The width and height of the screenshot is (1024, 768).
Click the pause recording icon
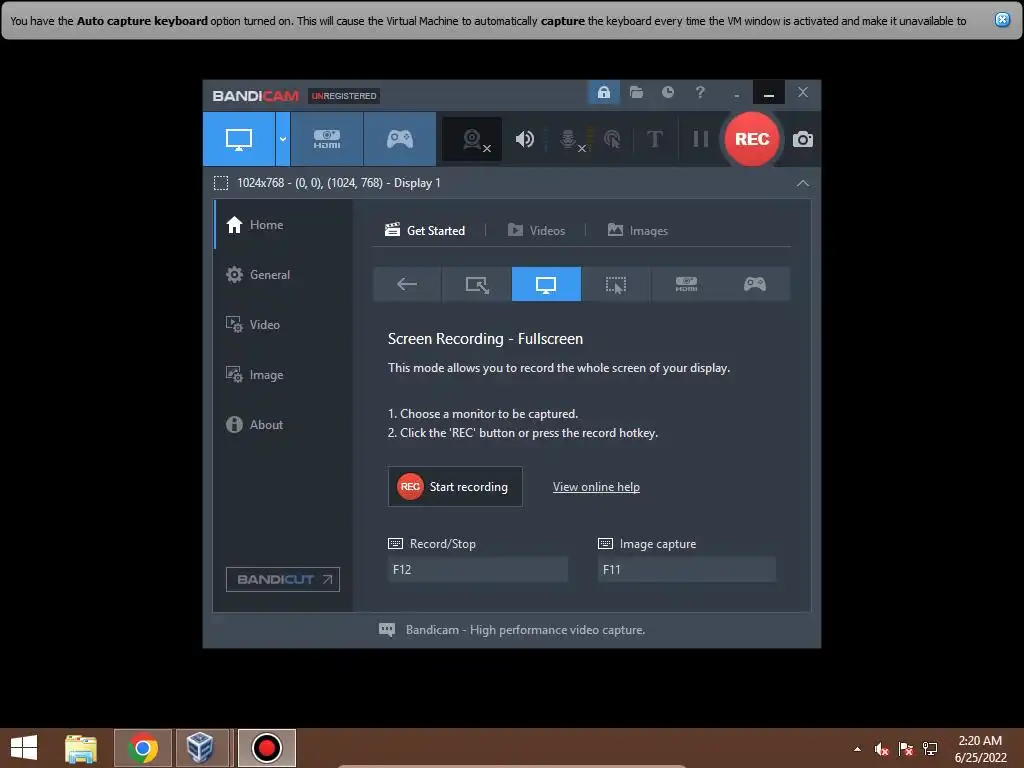tap(701, 139)
